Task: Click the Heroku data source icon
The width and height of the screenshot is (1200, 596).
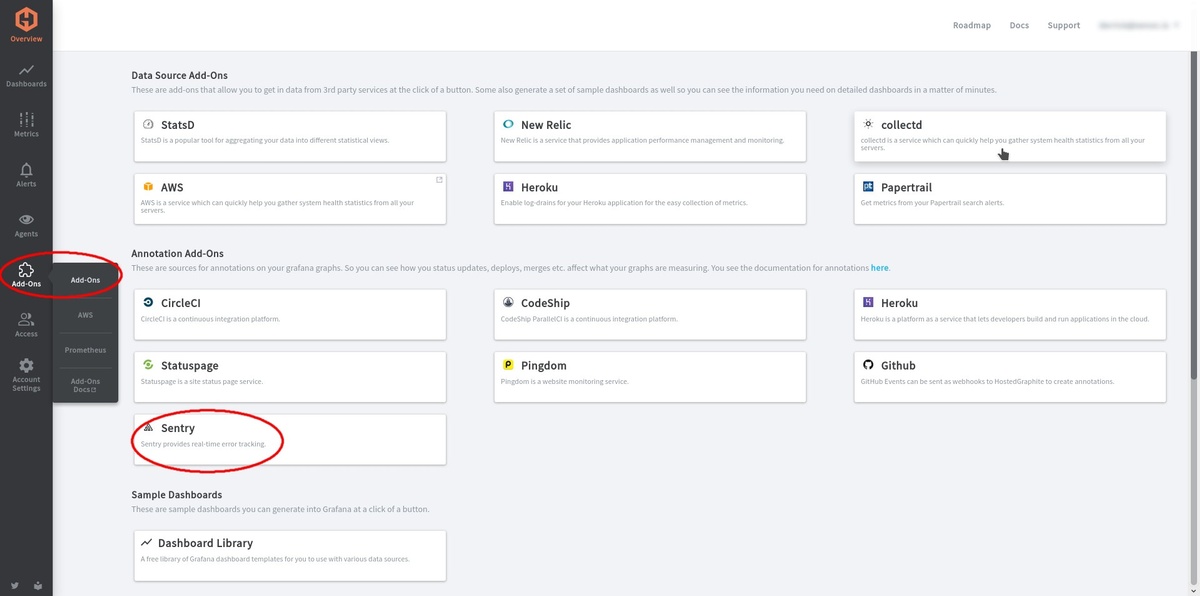Action: 508,187
